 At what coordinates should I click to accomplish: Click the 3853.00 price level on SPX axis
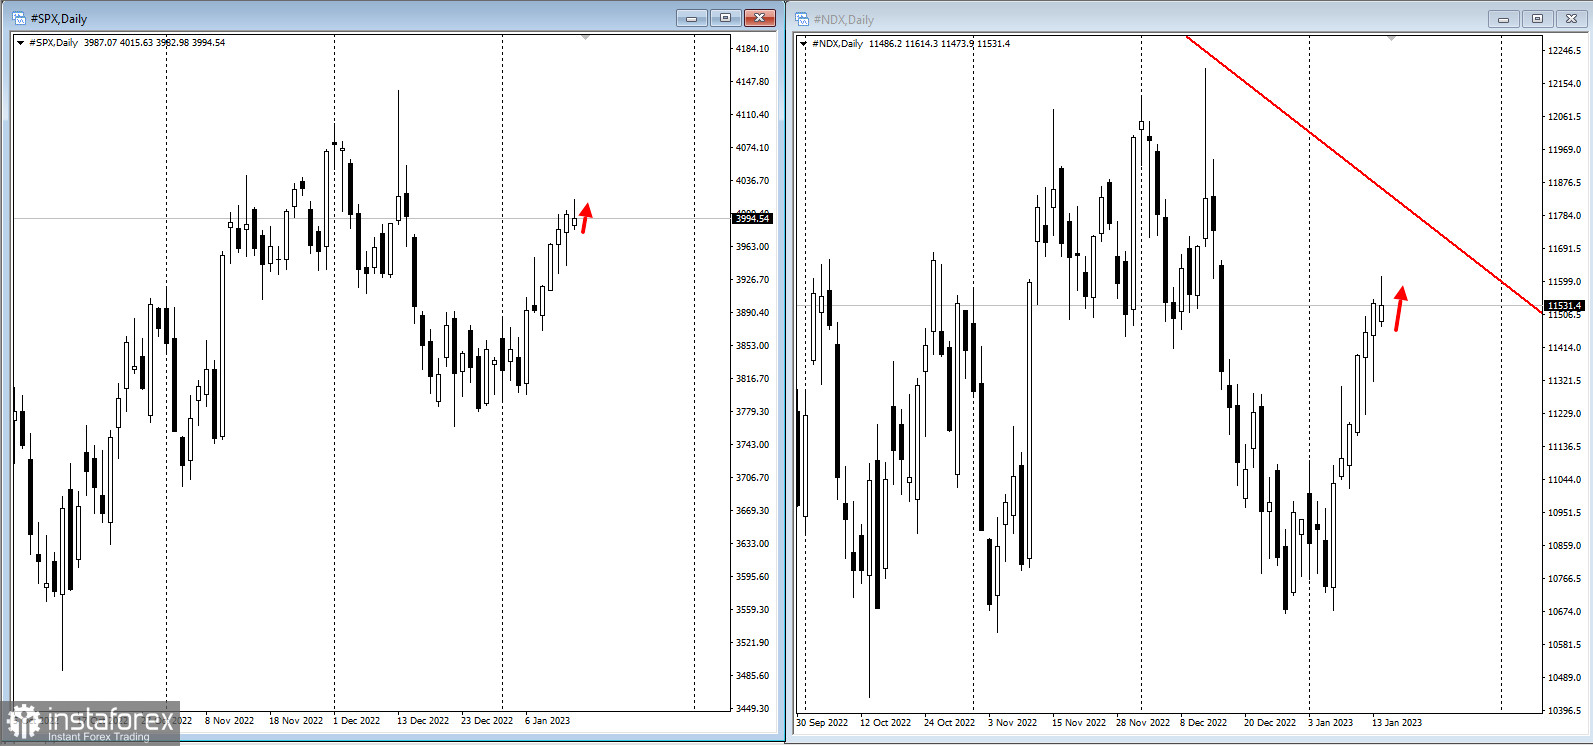pos(753,346)
